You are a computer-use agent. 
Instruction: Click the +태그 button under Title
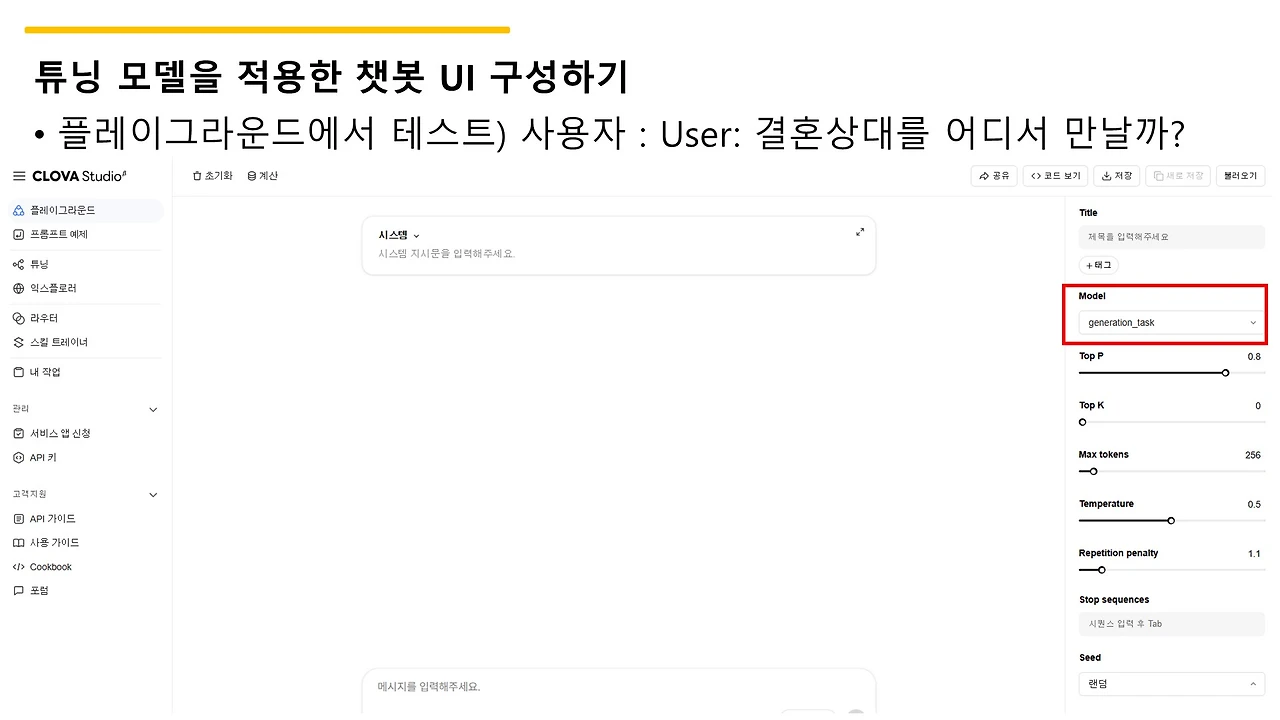pyautogui.click(x=1096, y=265)
